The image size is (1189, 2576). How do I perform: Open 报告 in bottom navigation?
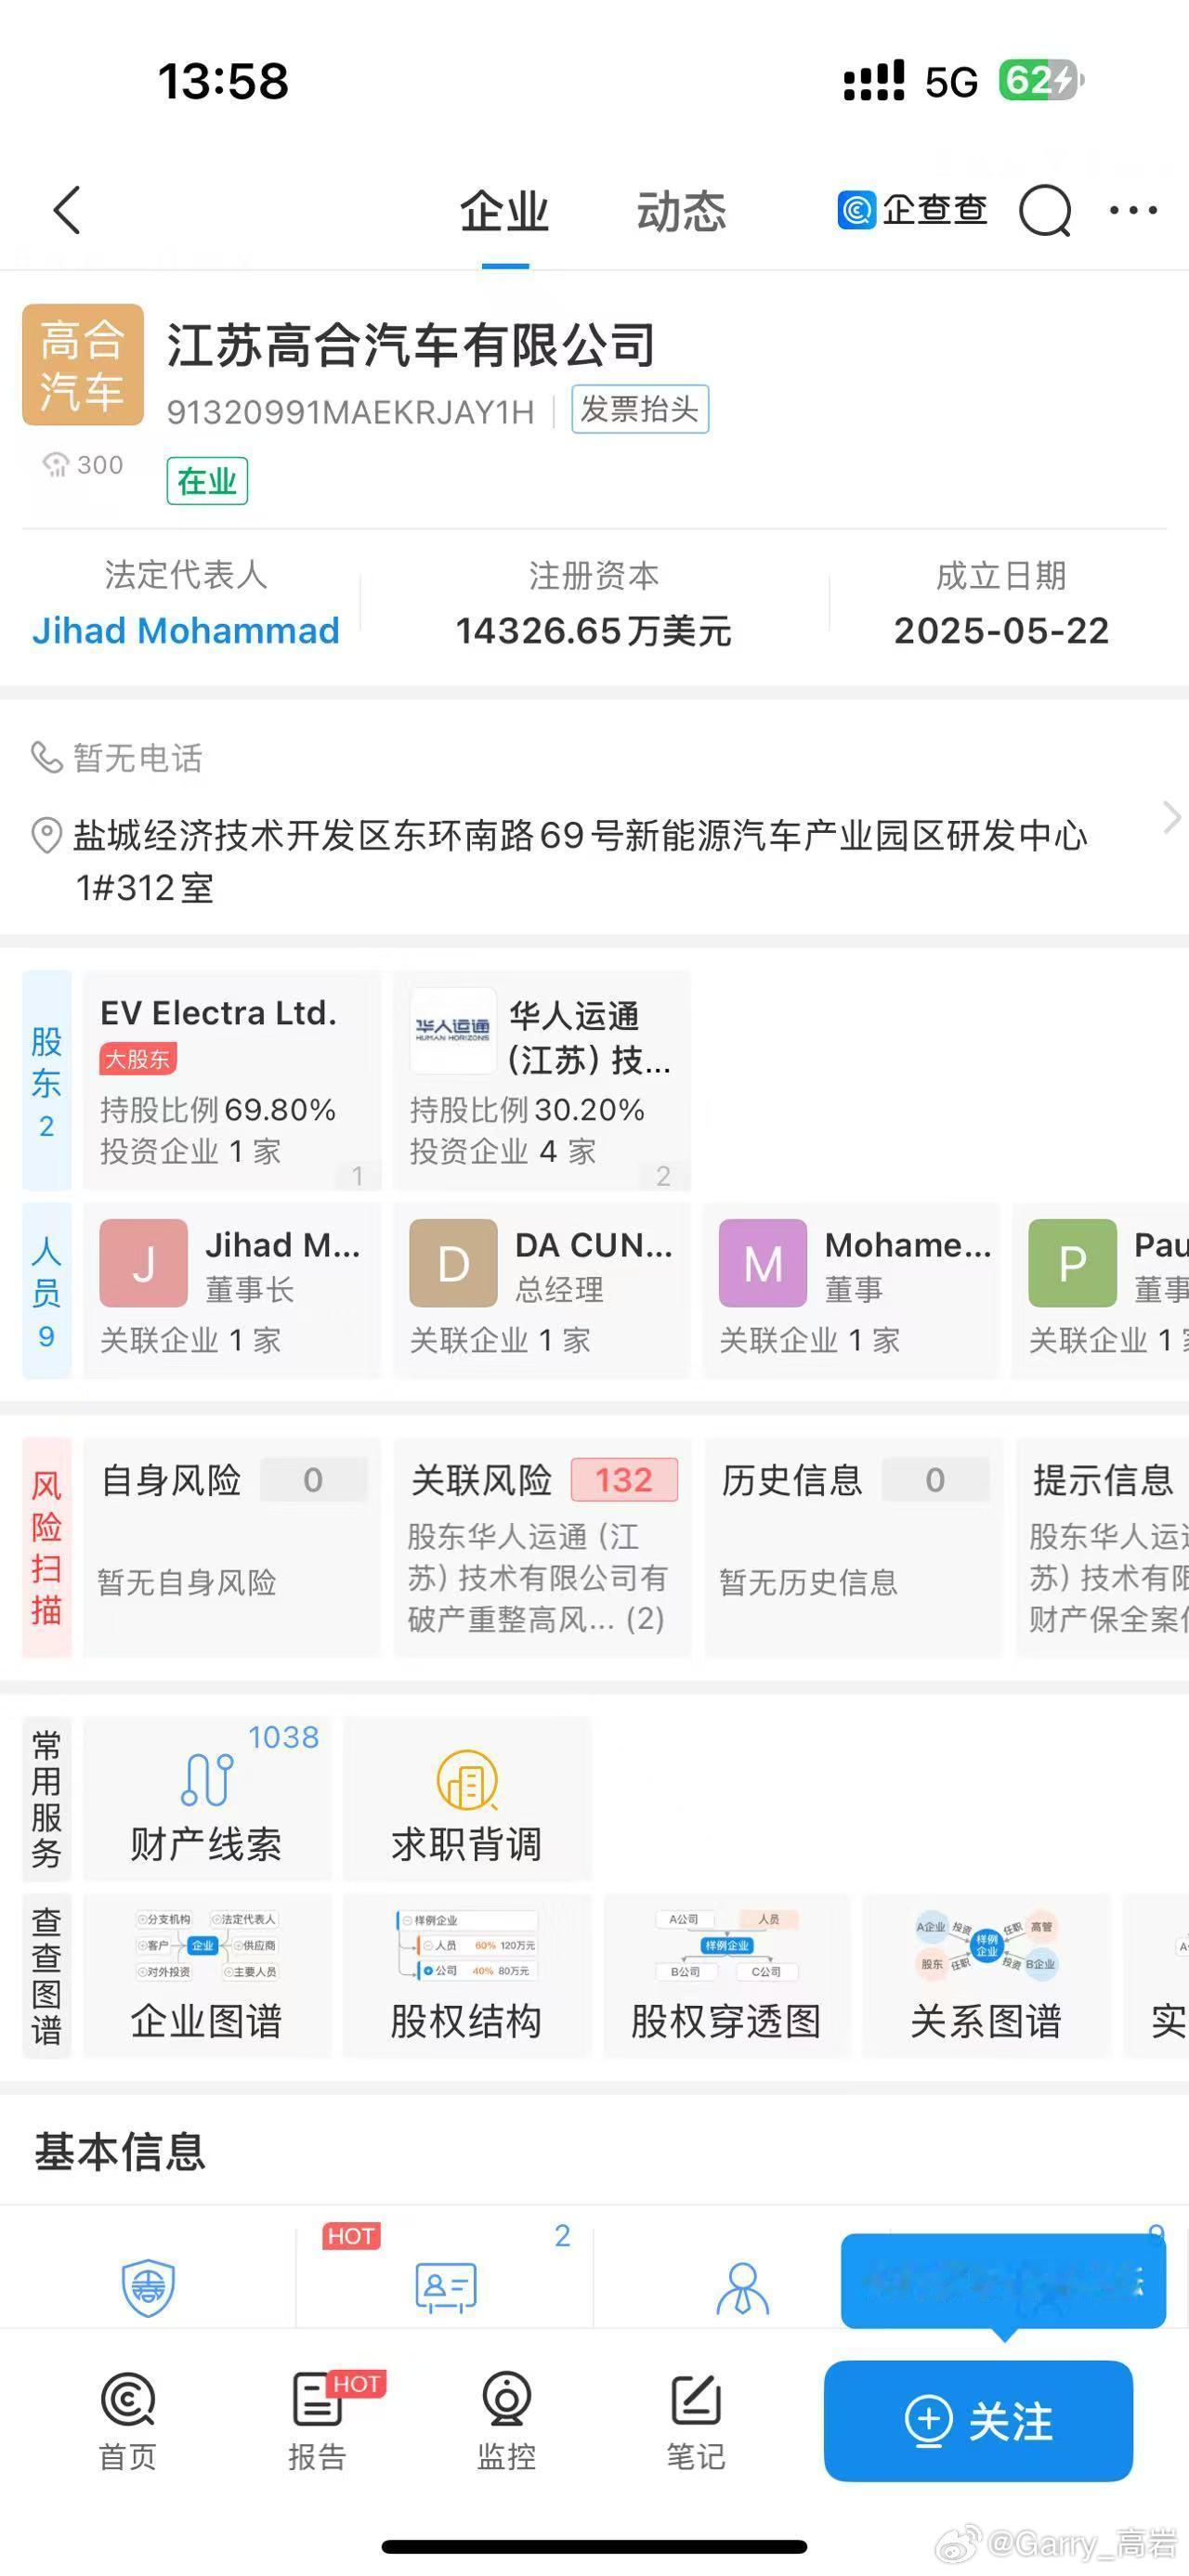(x=318, y=2420)
